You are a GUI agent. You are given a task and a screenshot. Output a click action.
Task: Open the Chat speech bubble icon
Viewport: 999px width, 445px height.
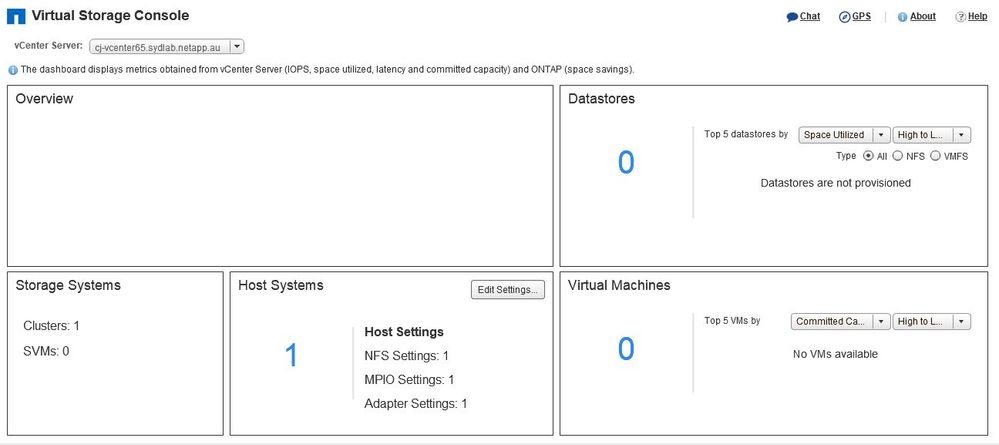[792, 17]
